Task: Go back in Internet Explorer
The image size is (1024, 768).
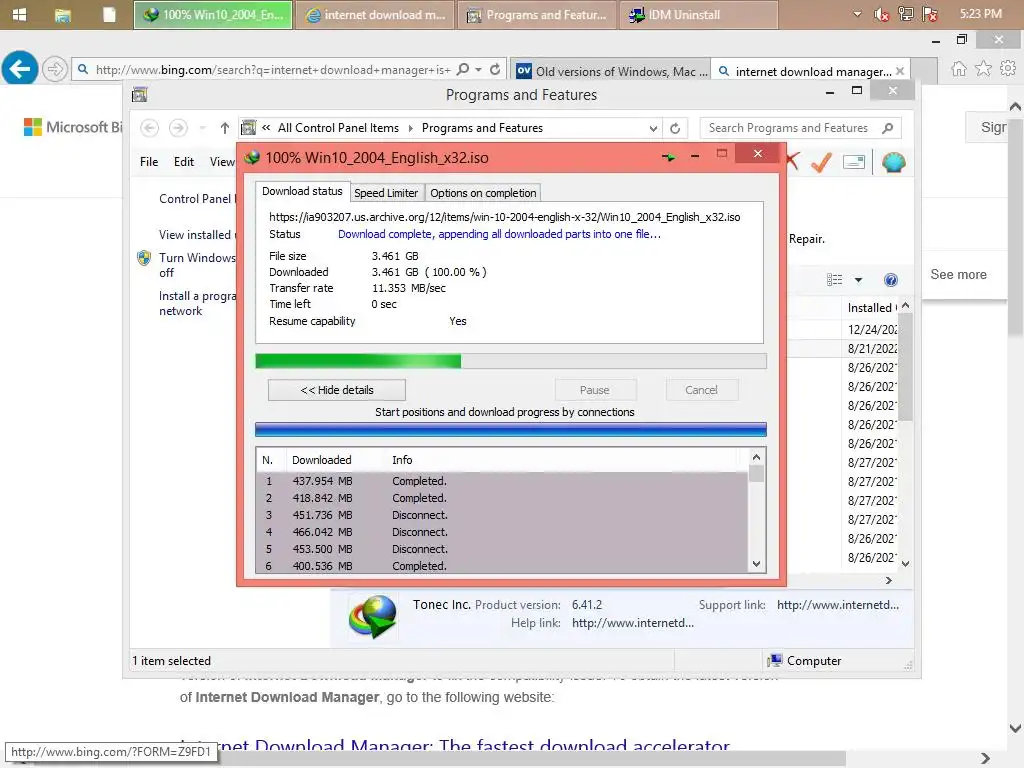Action: [20, 68]
